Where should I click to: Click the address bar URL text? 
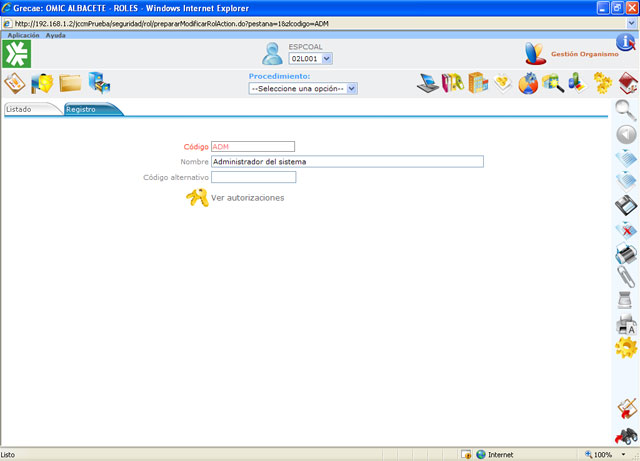pyautogui.click(x=171, y=24)
